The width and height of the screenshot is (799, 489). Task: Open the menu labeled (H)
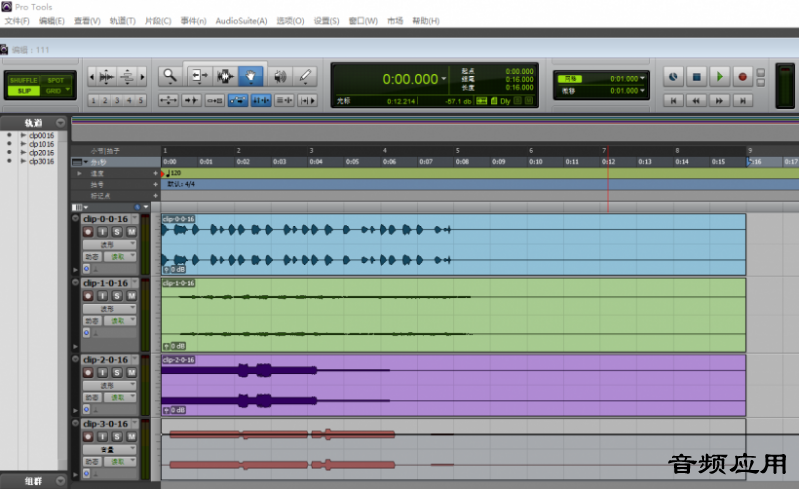tap(425, 21)
